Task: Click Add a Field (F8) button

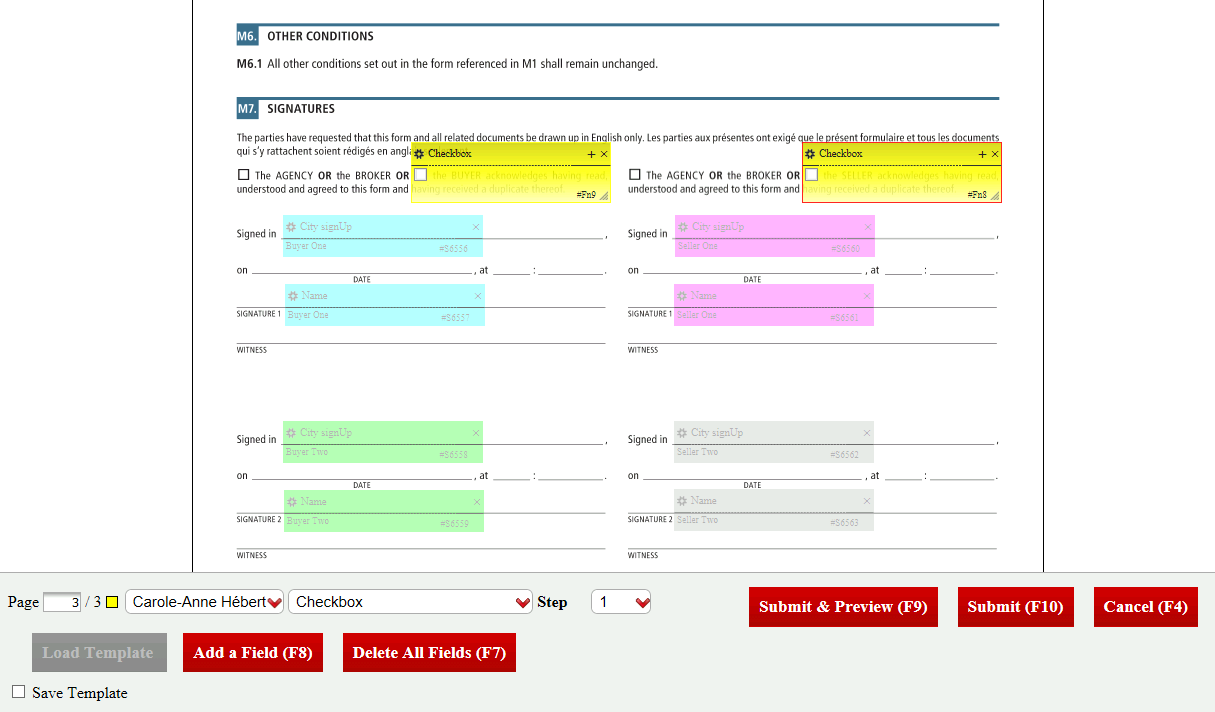Action: 253,653
